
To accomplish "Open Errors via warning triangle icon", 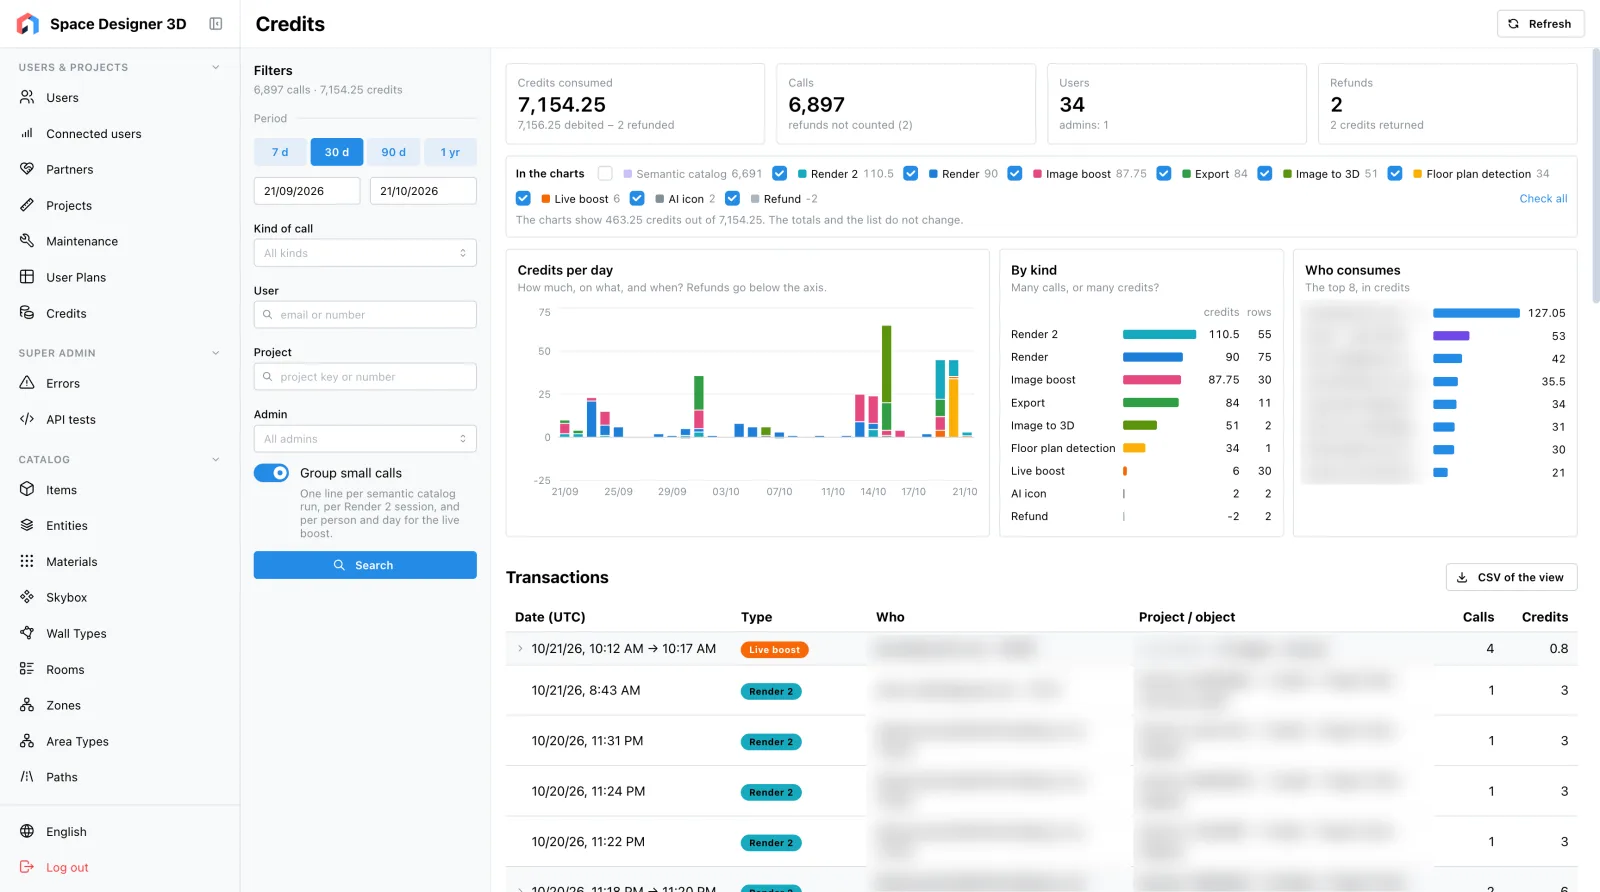I will tap(27, 384).
